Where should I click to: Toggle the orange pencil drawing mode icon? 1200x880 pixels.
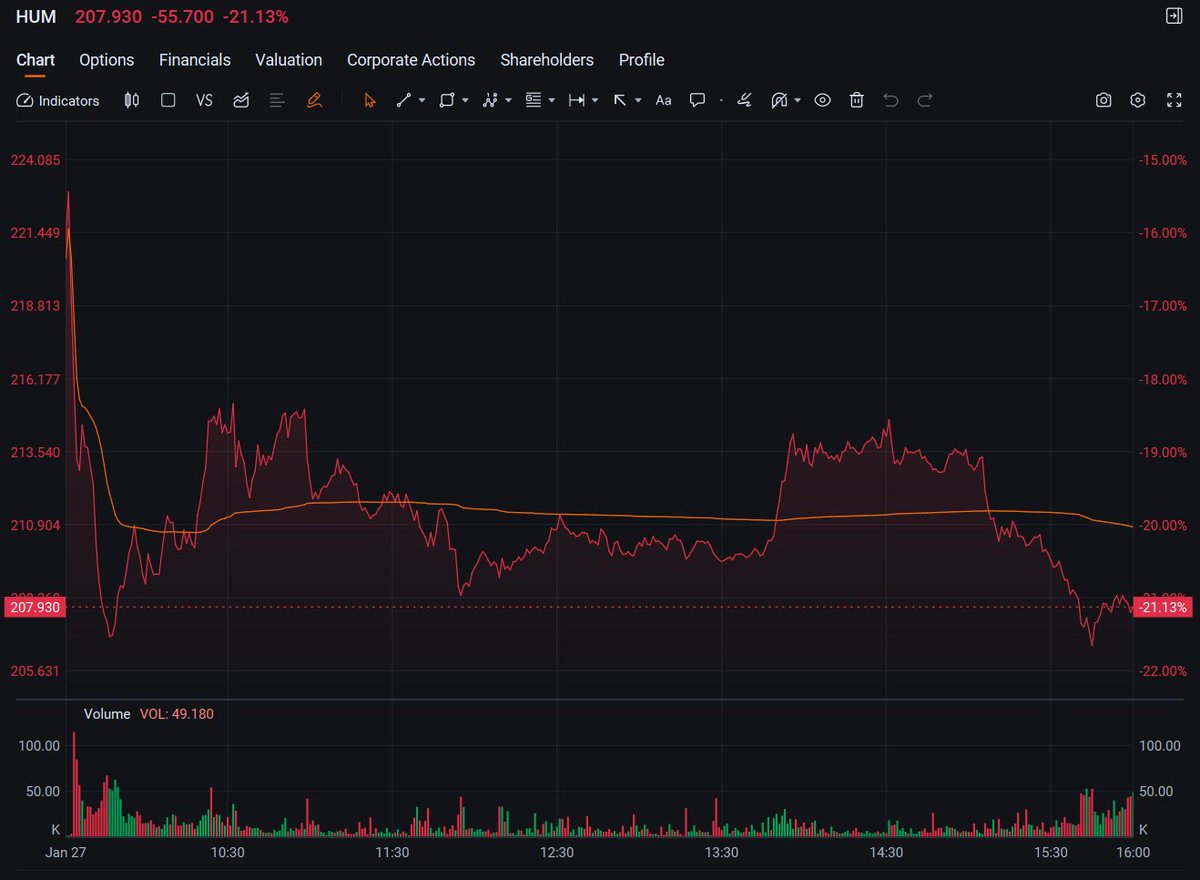tap(314, 100)
